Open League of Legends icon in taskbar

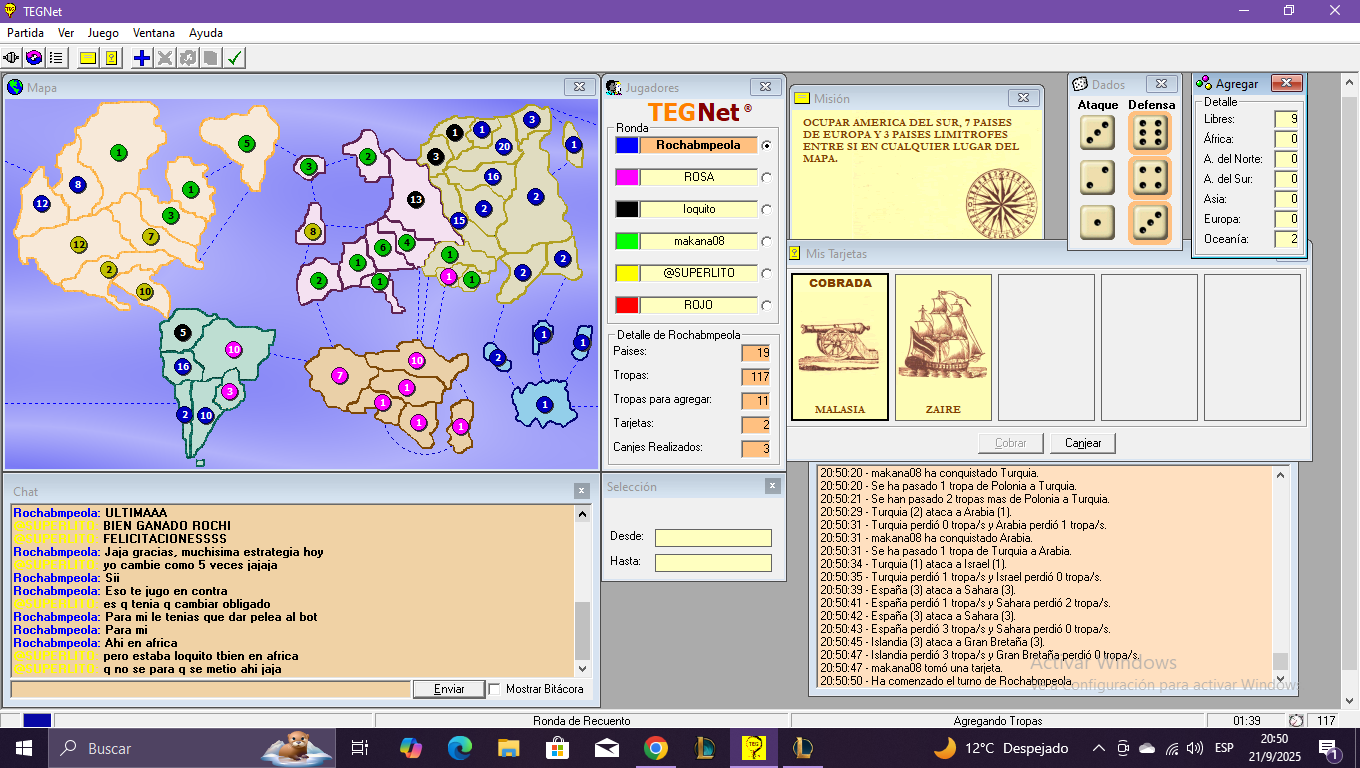[x=703, y=748]
